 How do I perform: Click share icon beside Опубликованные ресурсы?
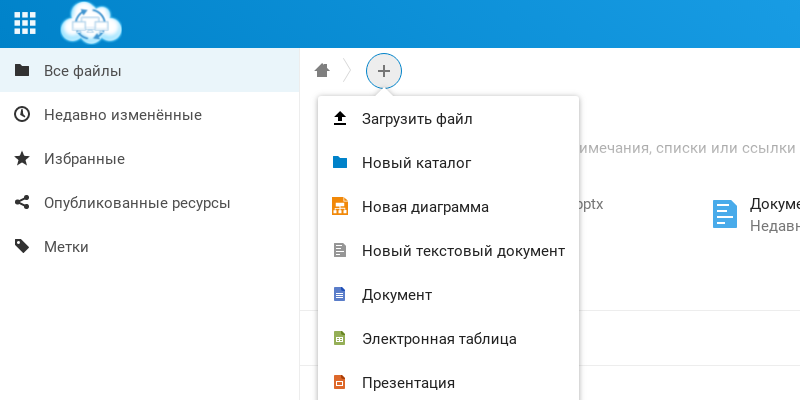[22, 203]
